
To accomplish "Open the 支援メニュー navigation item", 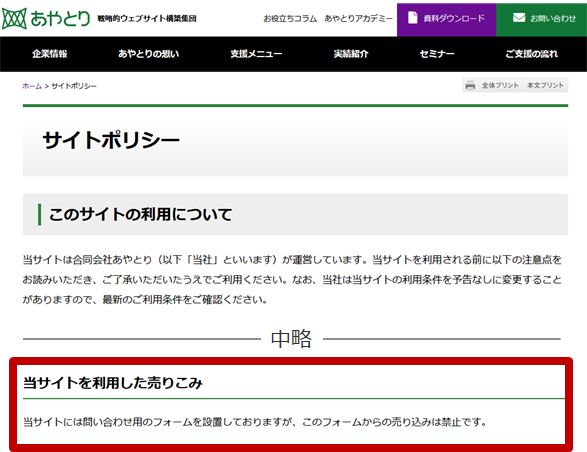I will pos(256,54).
